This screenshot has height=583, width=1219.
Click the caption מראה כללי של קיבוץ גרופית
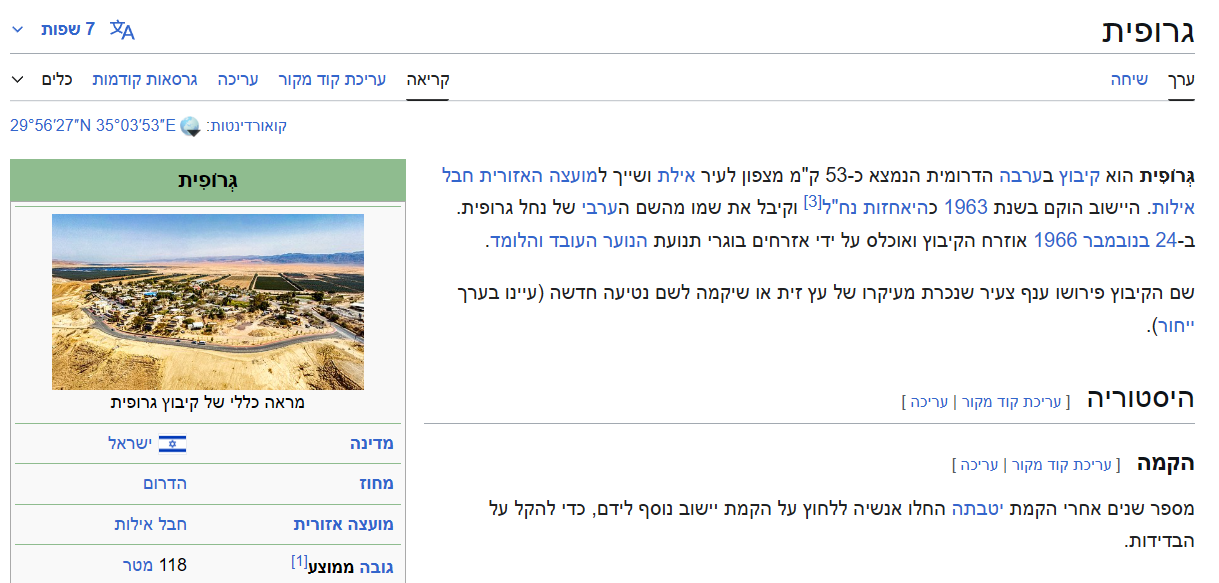click(x=208, y=402)
